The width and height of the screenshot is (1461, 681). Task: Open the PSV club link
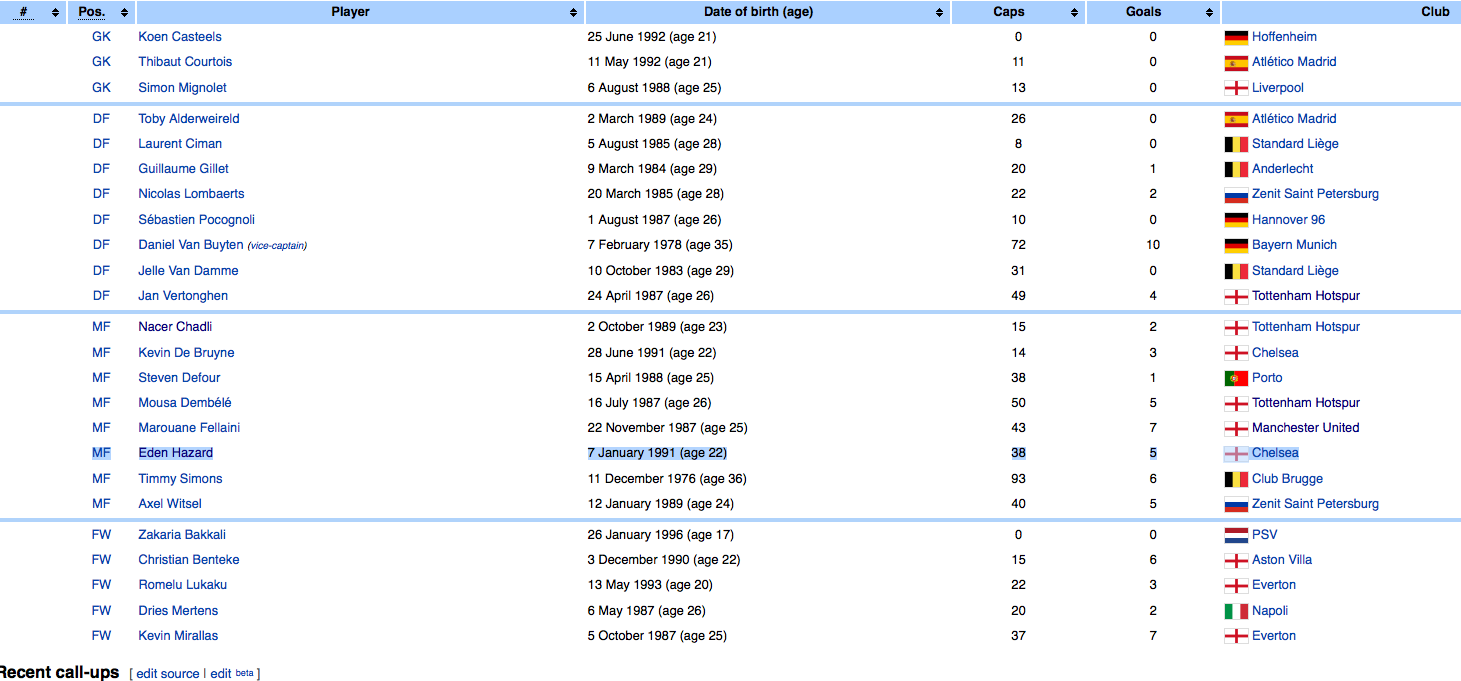(1265, 535)
